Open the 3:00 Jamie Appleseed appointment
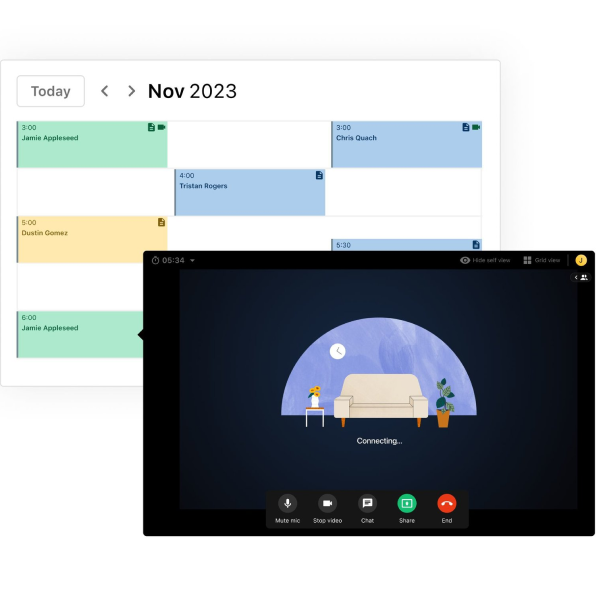The width and height of the screenshot is (596, 596). click(92, 144)
